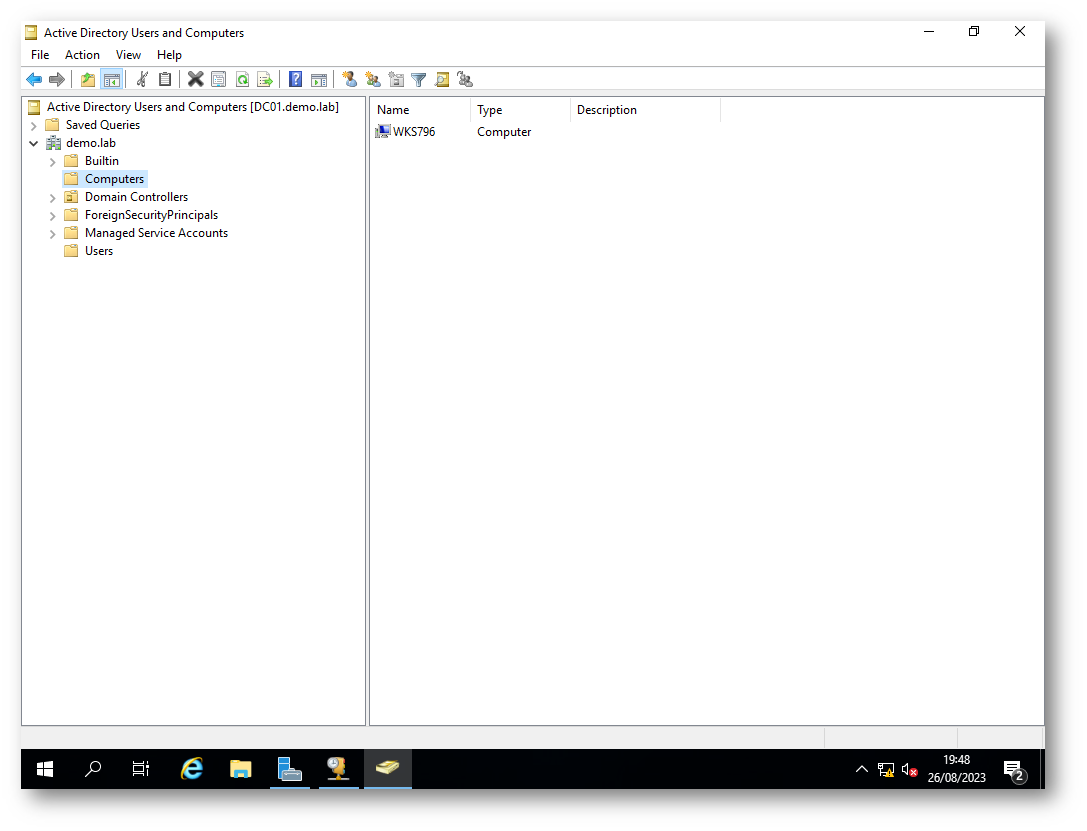
Task: Show hidden system tray icons
Action: tap(862, 769)
